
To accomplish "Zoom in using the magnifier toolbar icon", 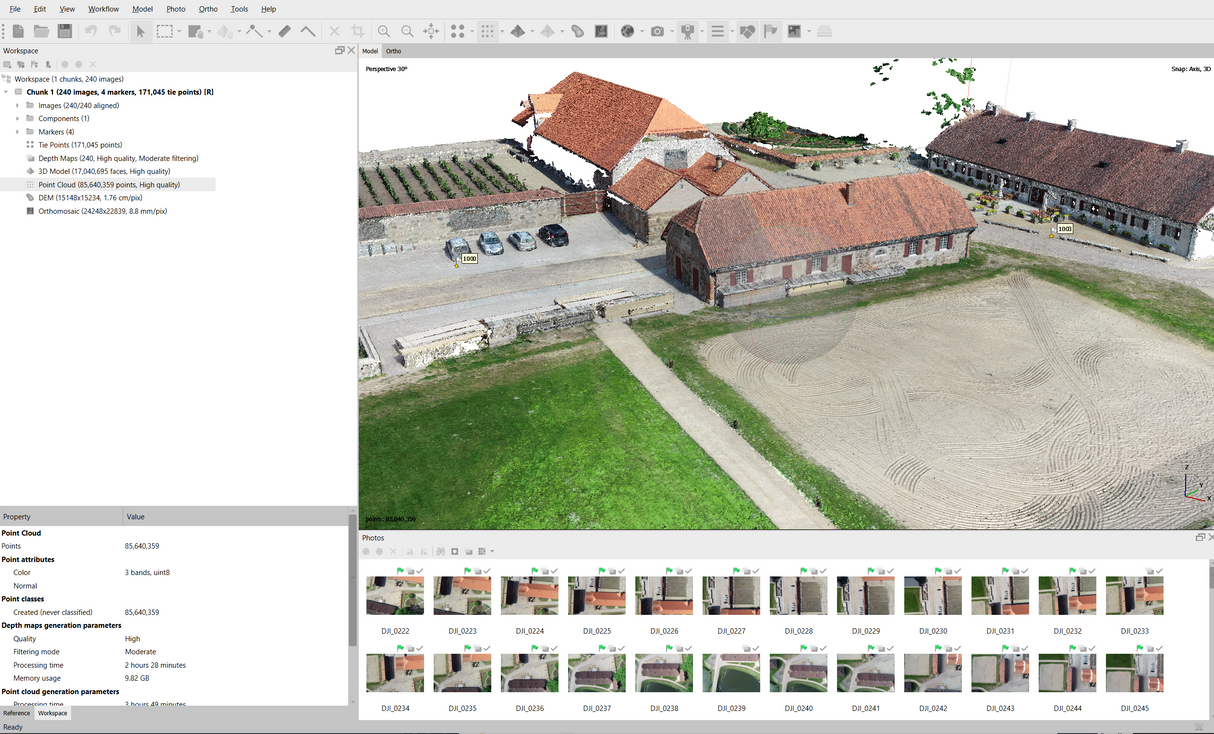I will 384,31.
